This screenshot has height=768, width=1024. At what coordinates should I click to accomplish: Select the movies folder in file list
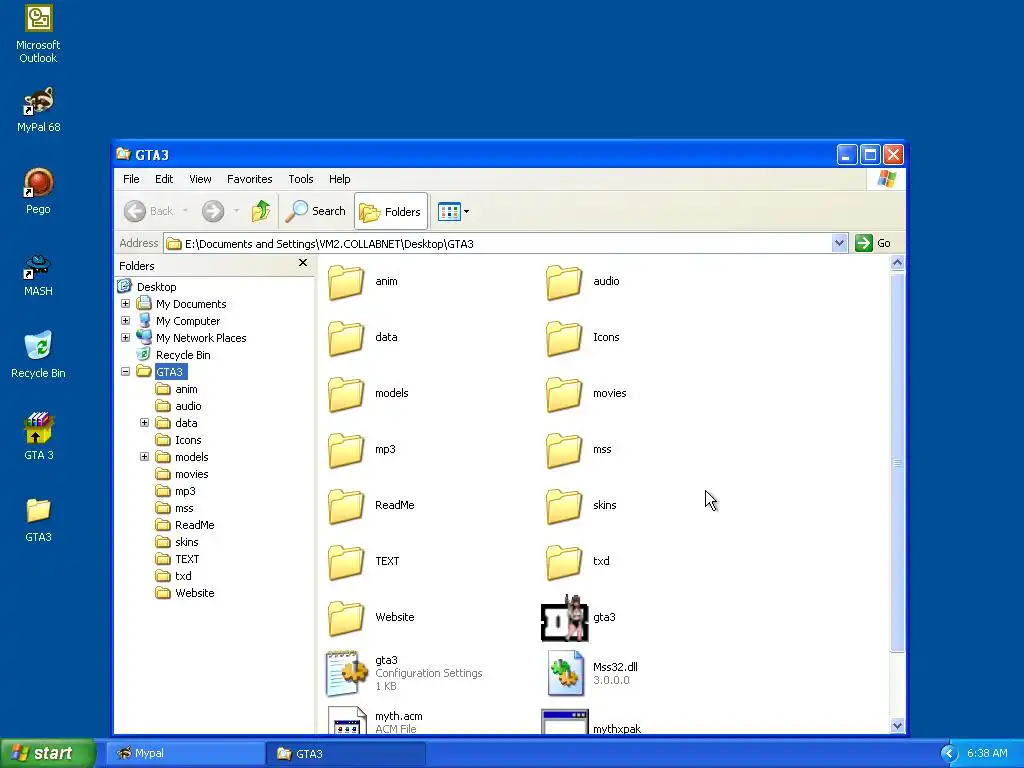[x=586, y=393]
